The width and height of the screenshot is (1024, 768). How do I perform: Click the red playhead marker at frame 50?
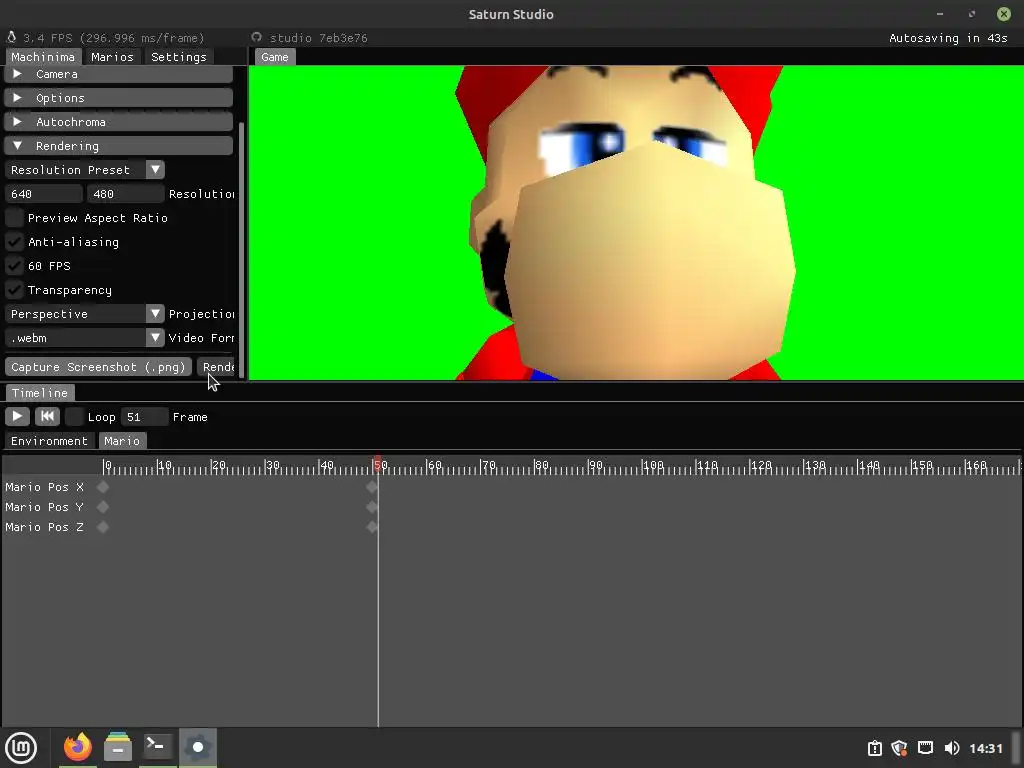point(377,464)
